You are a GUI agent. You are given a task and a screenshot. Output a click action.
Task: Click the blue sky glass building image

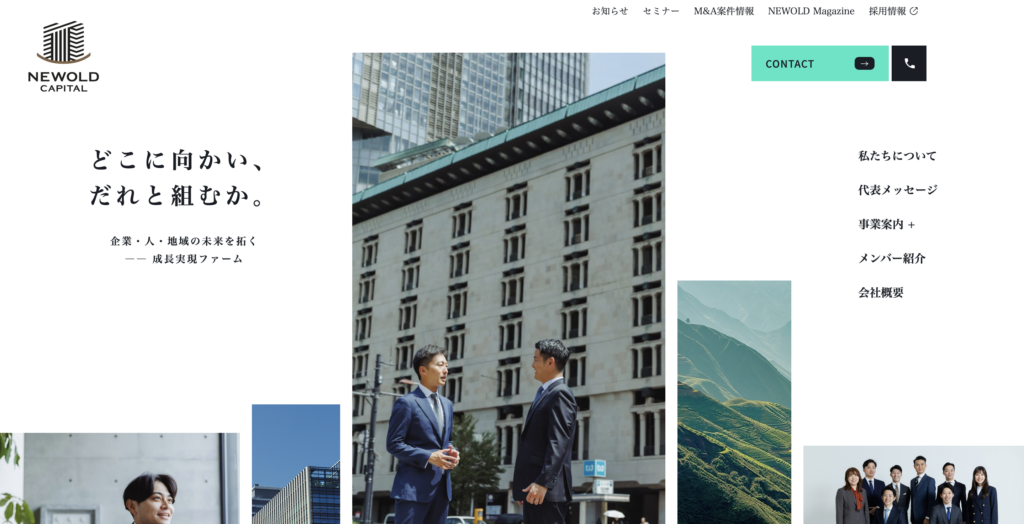click(296, 464)
